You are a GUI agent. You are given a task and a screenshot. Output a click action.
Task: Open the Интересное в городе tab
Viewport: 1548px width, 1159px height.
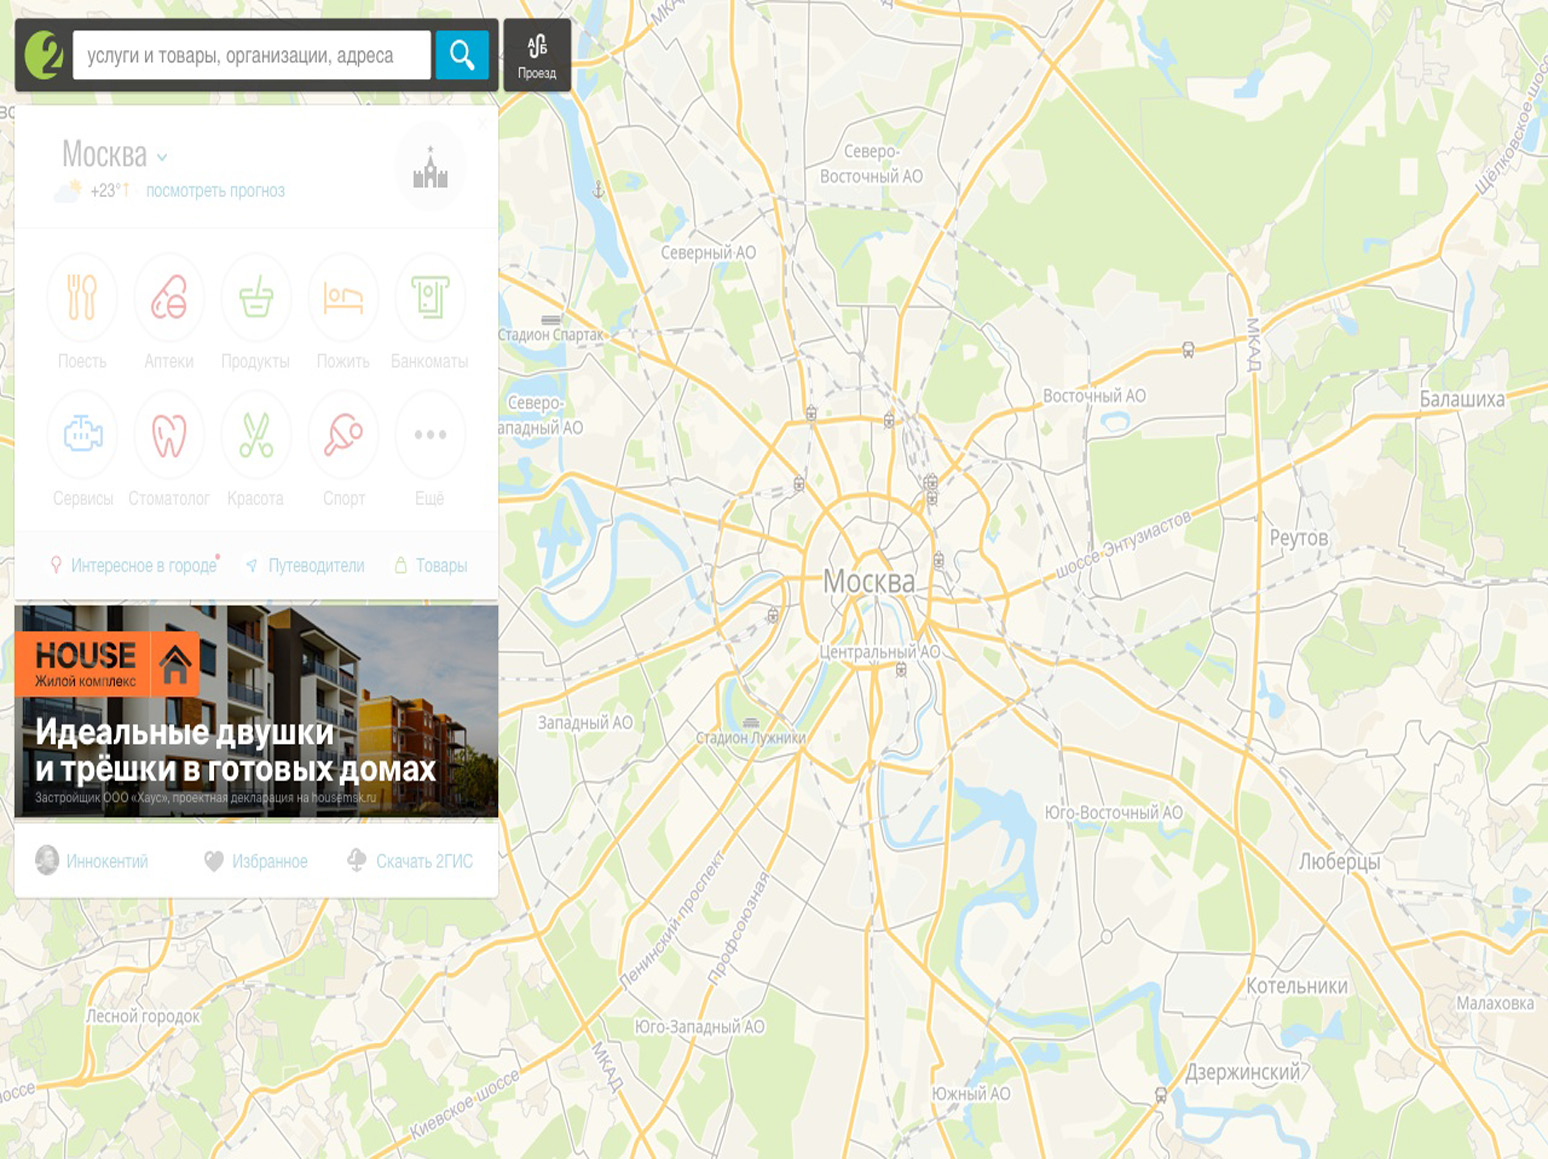143,566
